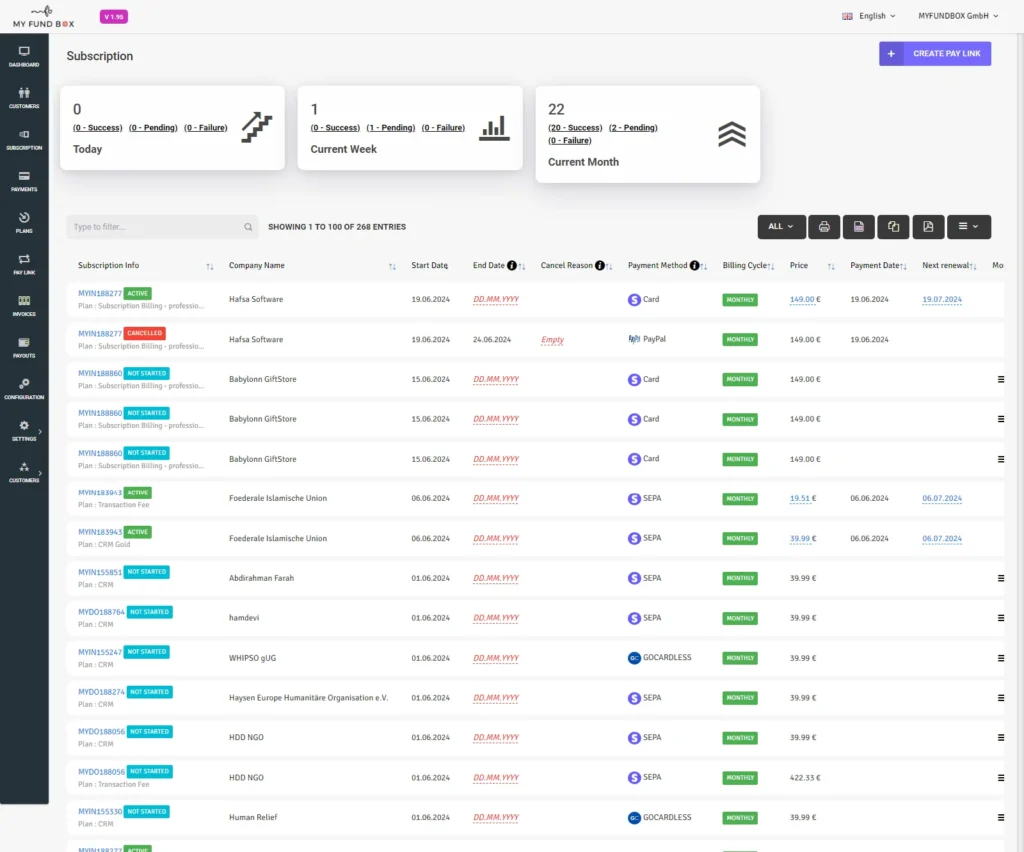Click 2 - Pending in Current Month
The width and height of the screenshot is (1024, 852).
633,128
